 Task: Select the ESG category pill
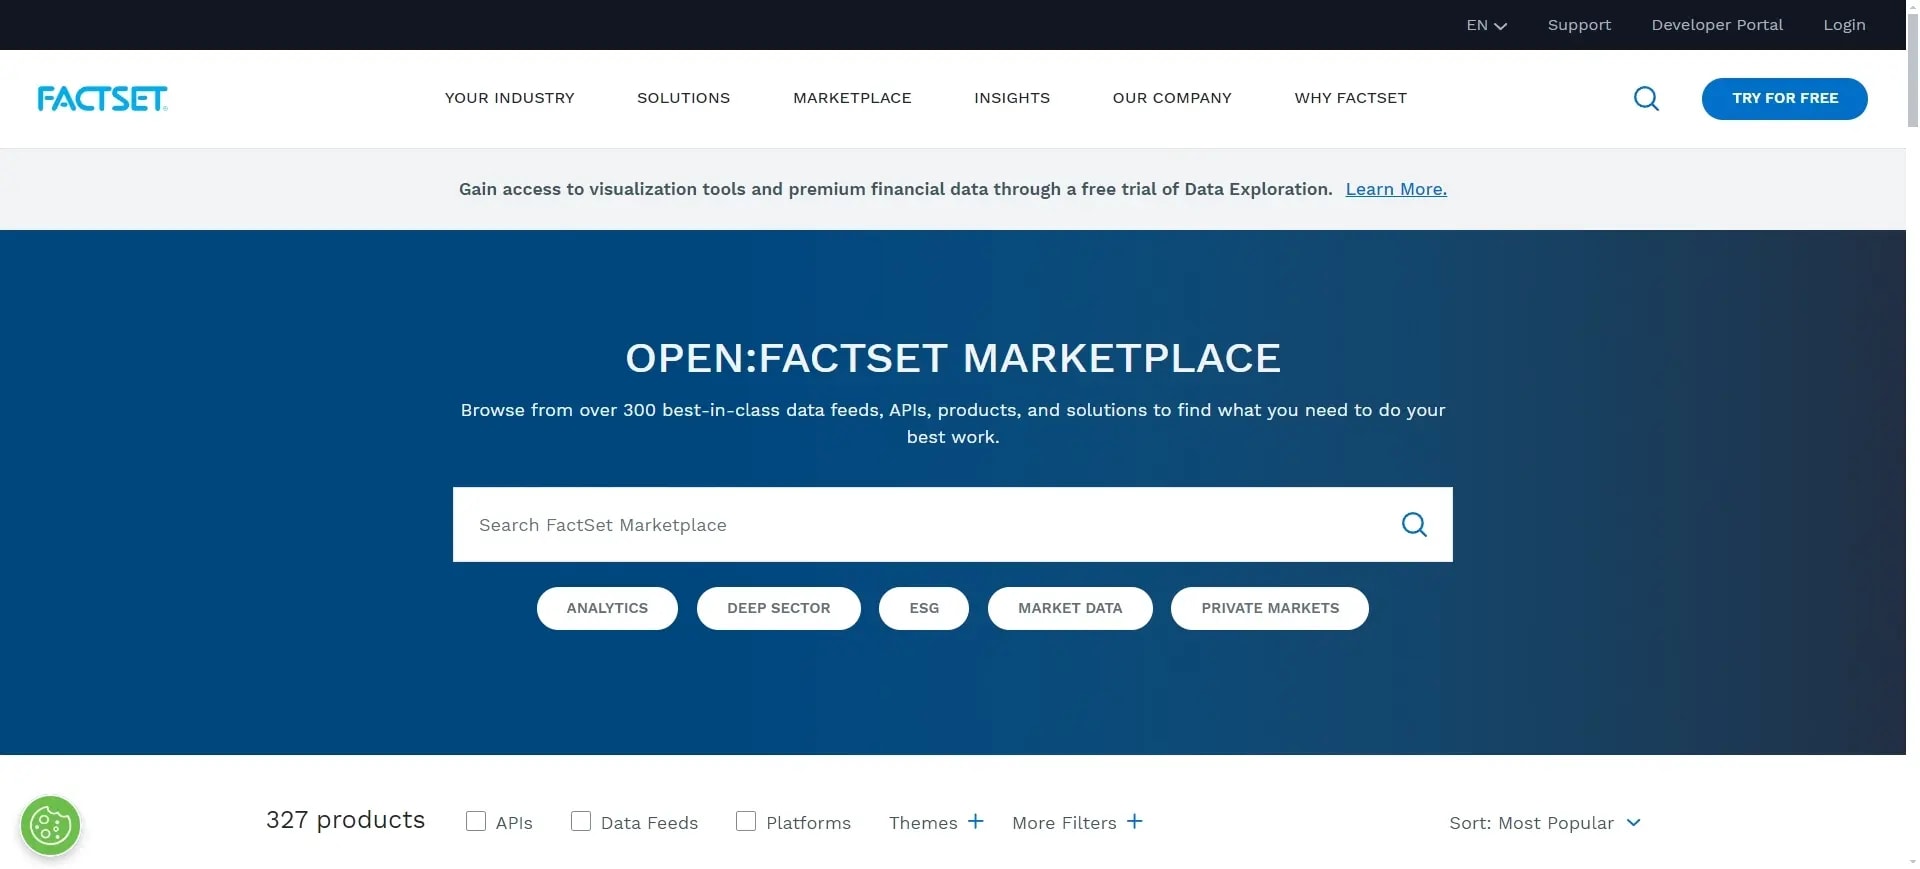[924, 608]
